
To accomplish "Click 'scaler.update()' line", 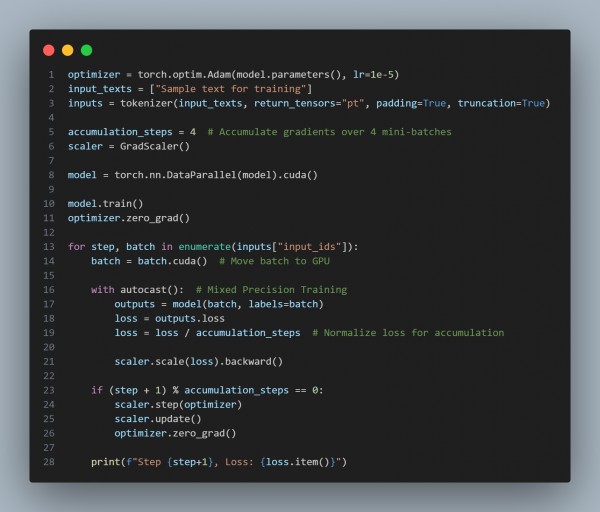I will 158,419.
